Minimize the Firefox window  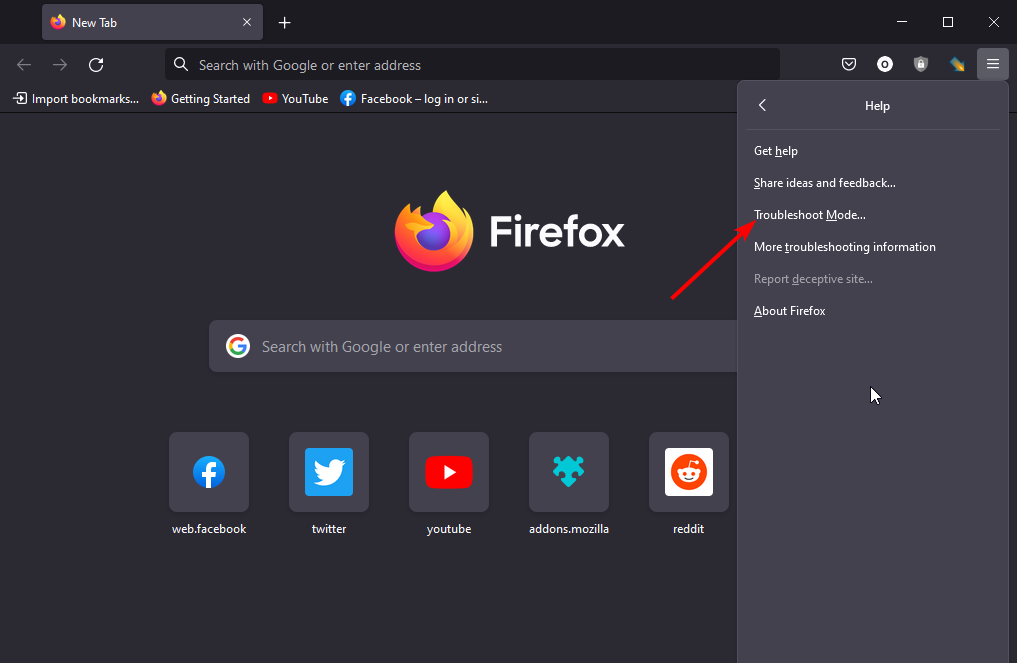click(x=902, y=22)
